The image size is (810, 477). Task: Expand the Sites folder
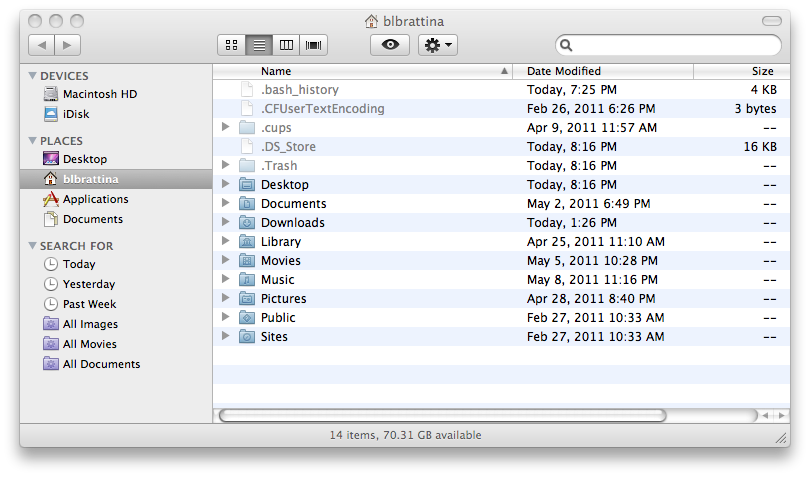[x=225, y=335]
